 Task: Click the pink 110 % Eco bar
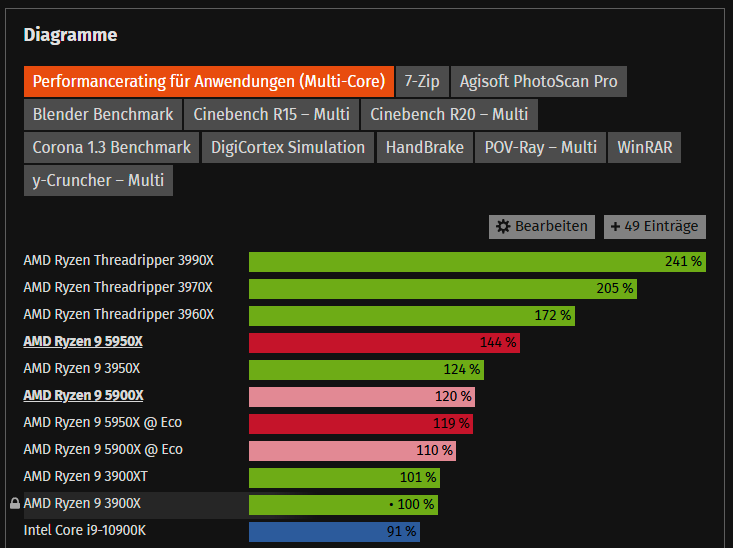point(352,451)
